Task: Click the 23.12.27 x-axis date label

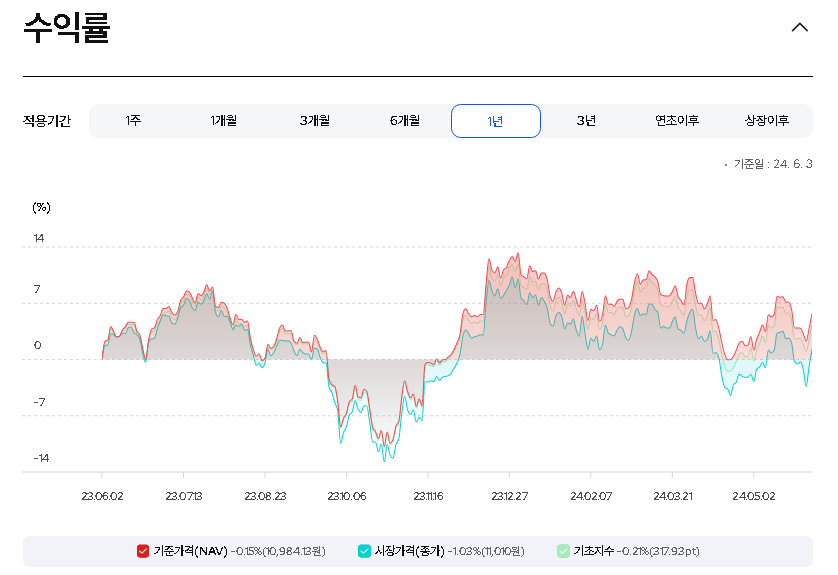Action: coord(509,496)
